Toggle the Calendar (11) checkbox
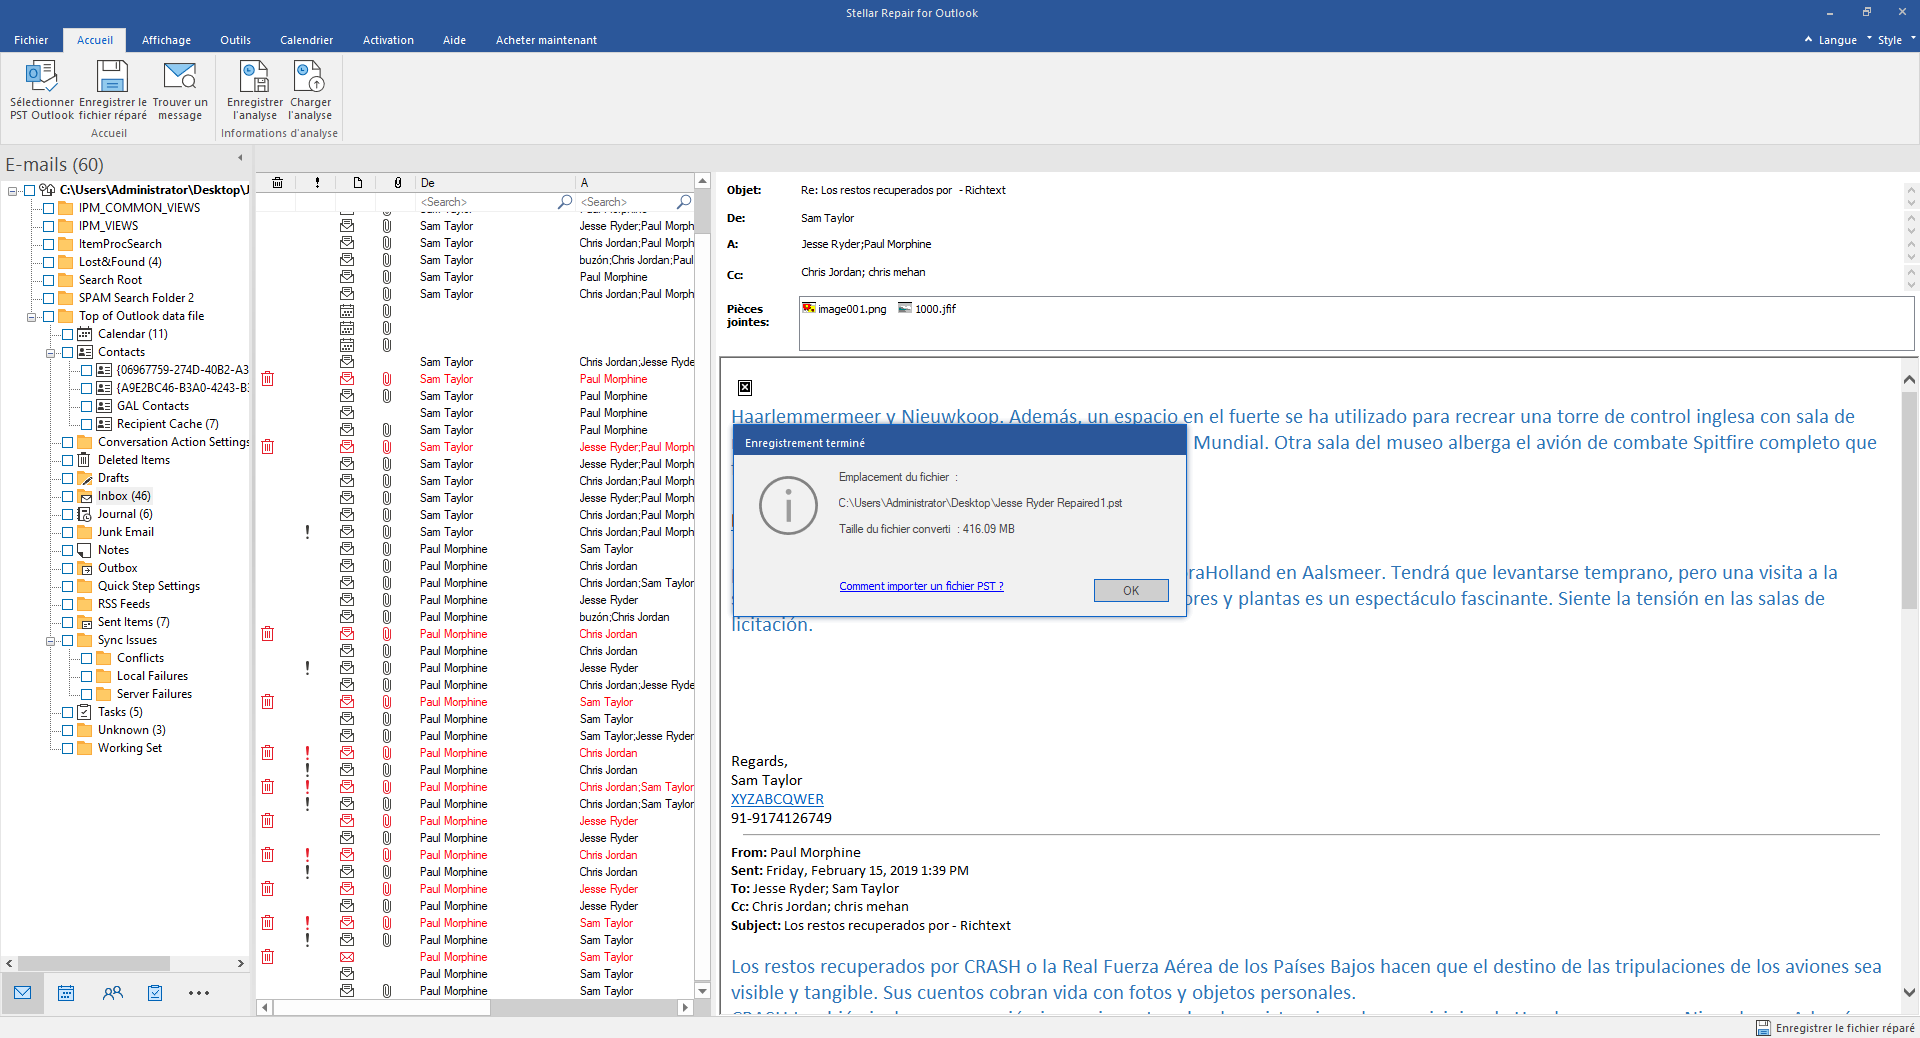The width and height of the screenshot is (1920, 1038). coord(67,334)
